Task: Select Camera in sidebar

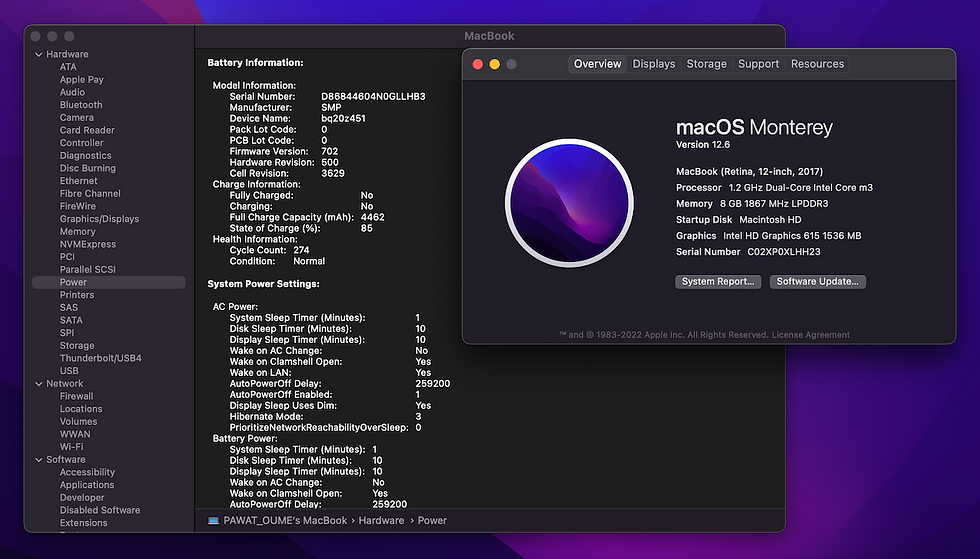Action: click(x=77, y=118)
